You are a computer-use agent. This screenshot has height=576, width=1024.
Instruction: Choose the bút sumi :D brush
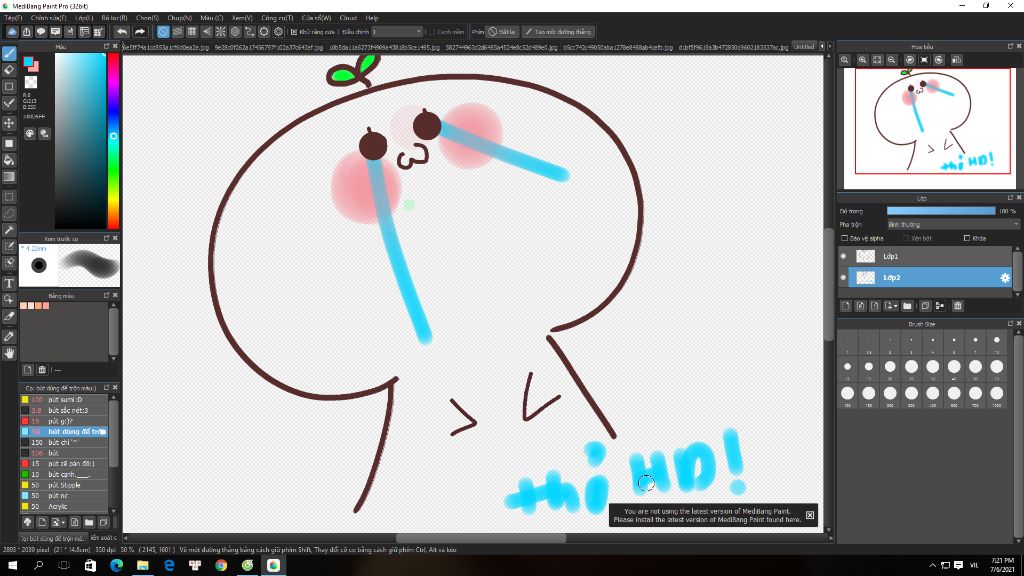[64, 400]
